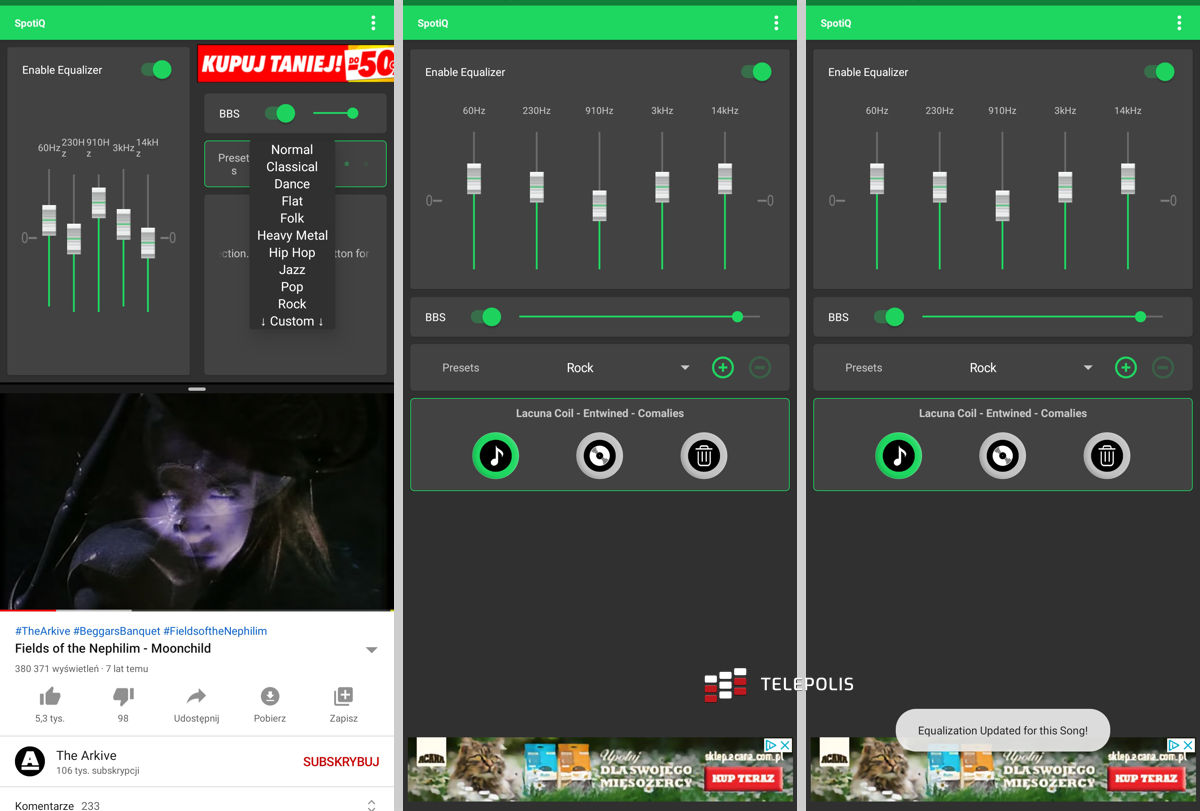Click the Pobierz download icon
Image resolution: width=1200 pixels, height=811 pixels.
coord(270,697)
